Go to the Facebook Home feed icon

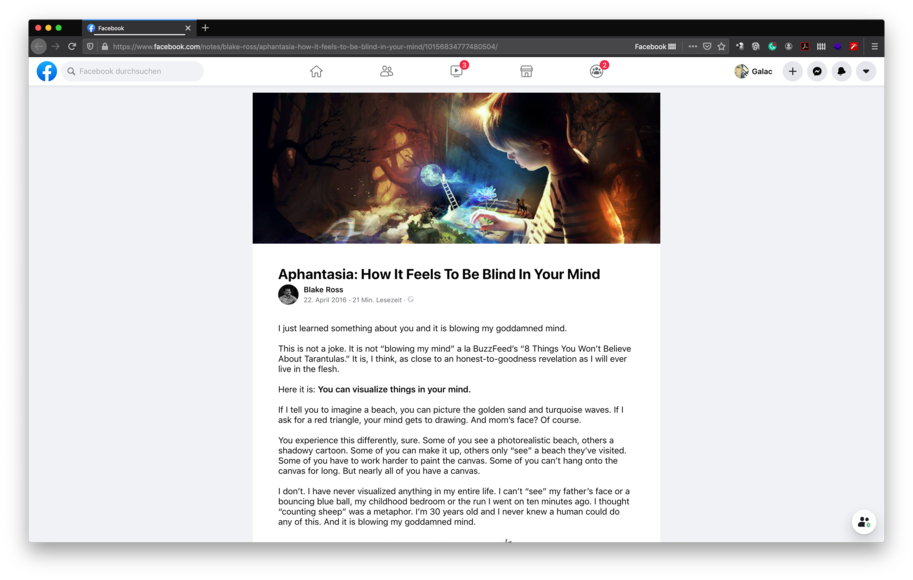316,71
